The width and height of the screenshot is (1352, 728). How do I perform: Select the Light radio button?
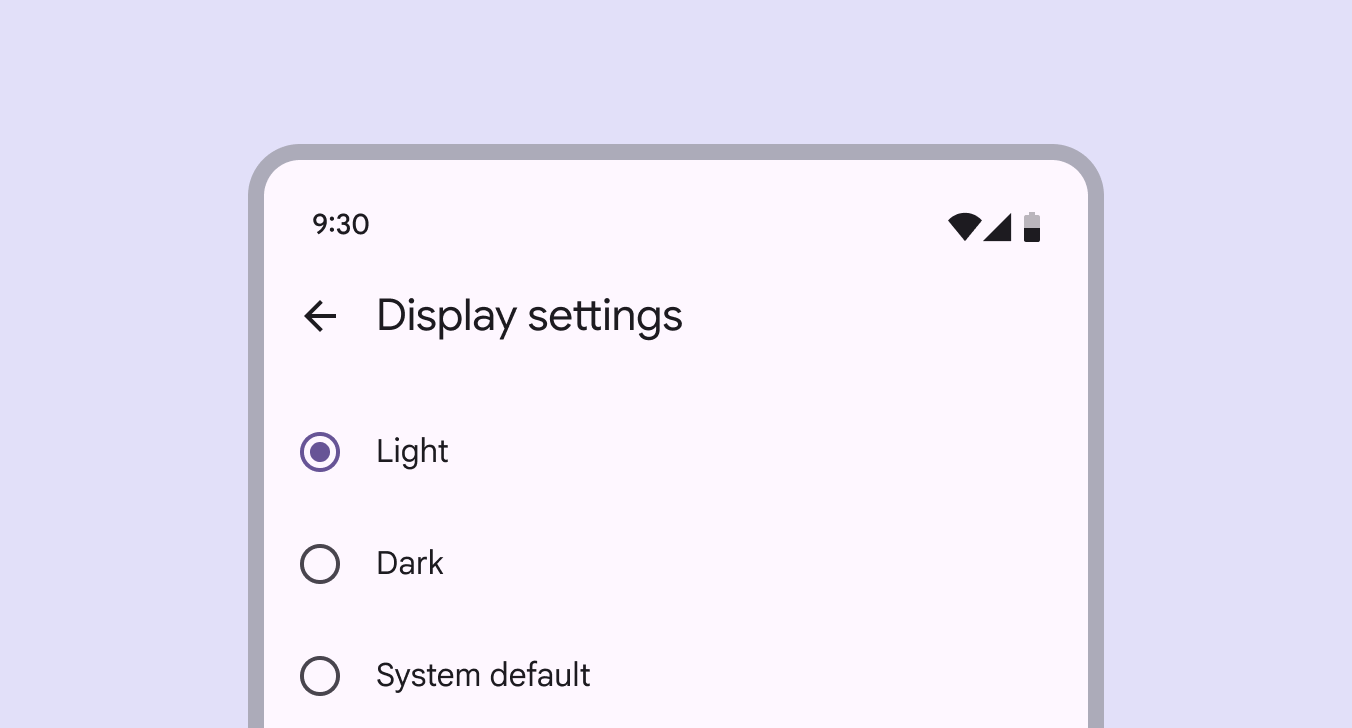[320, 452]
